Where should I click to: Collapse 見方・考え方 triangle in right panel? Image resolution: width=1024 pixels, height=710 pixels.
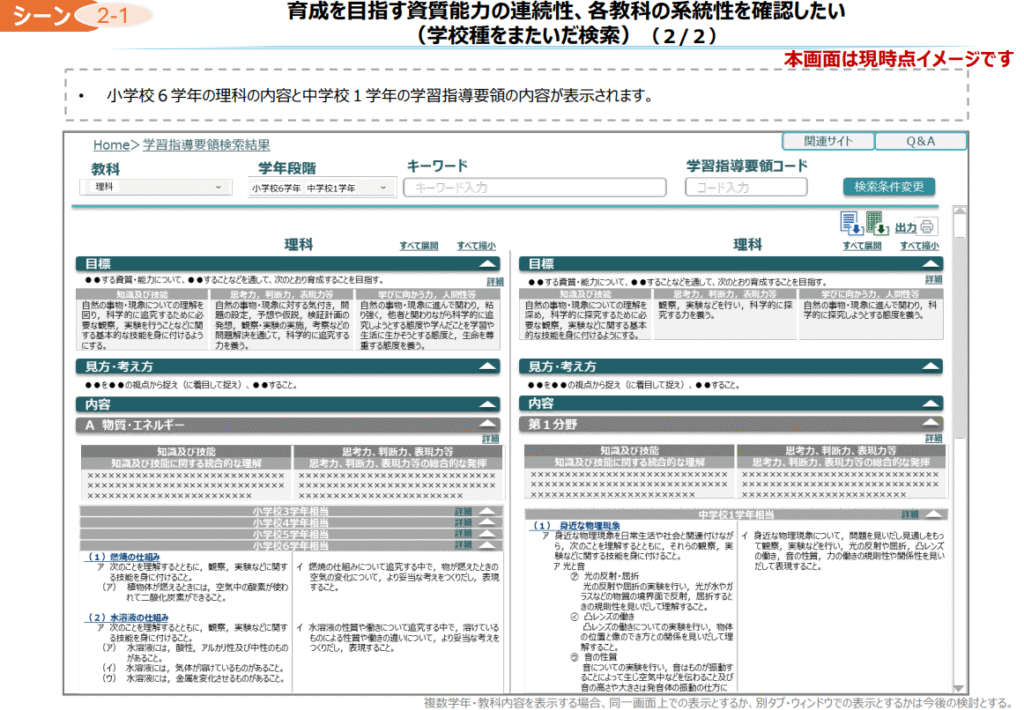click(x=931, y=367)
